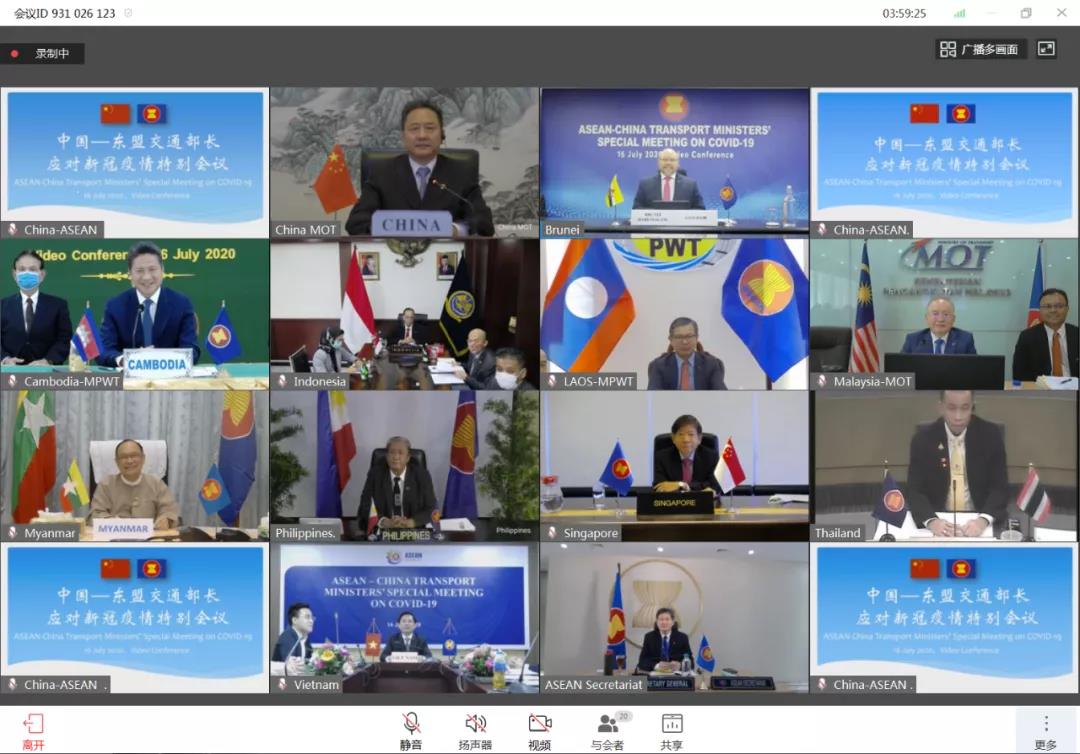Click the red recording status indicator
This screenshot has width=1080, height=754.
[x=15, y=54]
